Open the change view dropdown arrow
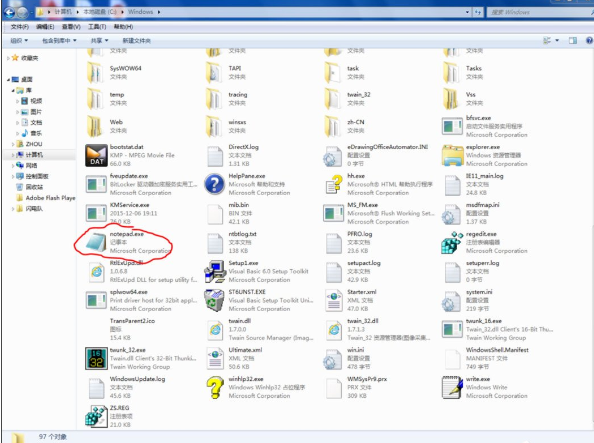 557,41
